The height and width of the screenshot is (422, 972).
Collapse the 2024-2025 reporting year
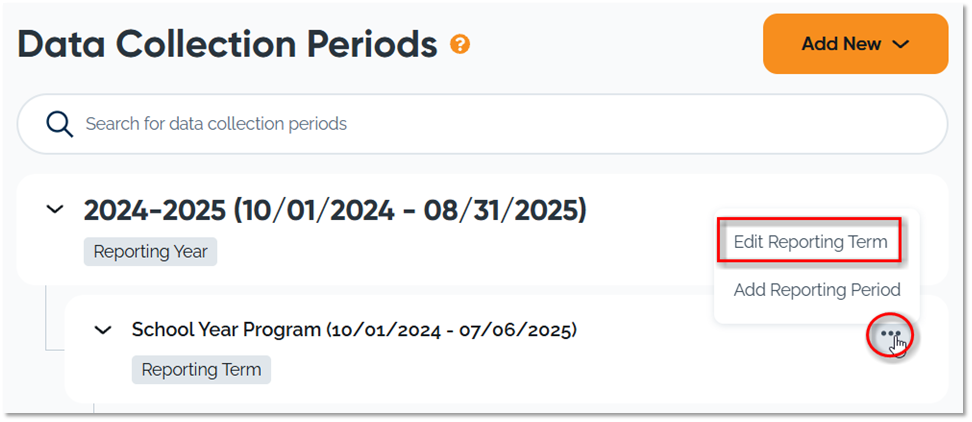[56, 210]
